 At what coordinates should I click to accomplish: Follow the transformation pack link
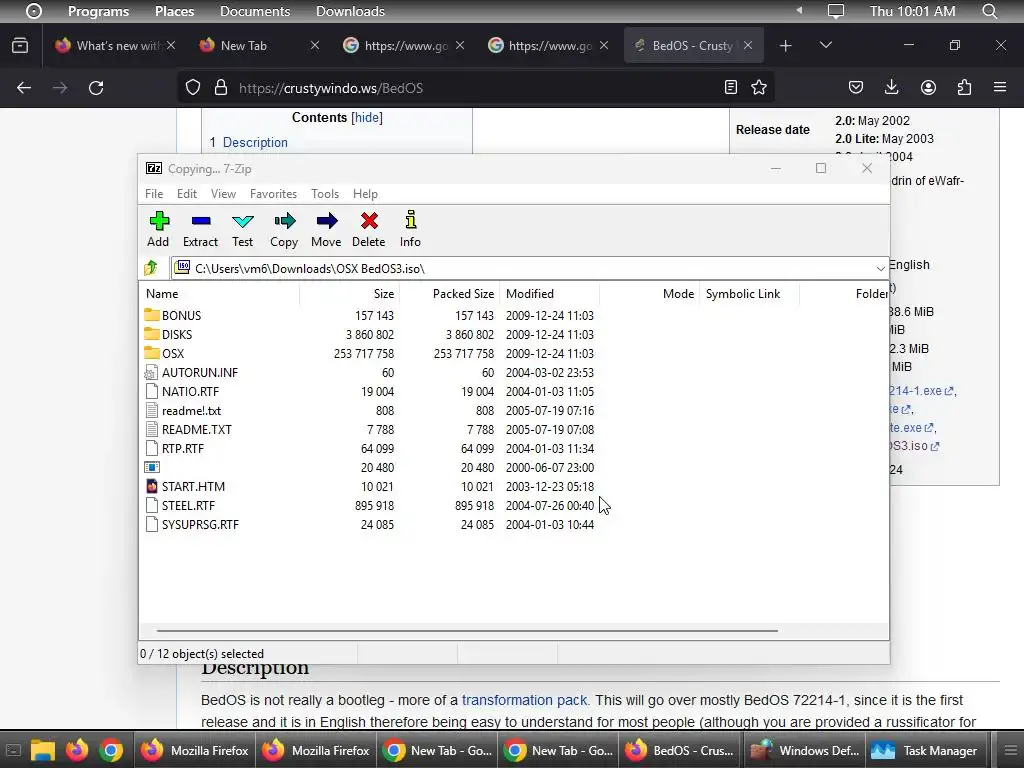tap(524, 700)
